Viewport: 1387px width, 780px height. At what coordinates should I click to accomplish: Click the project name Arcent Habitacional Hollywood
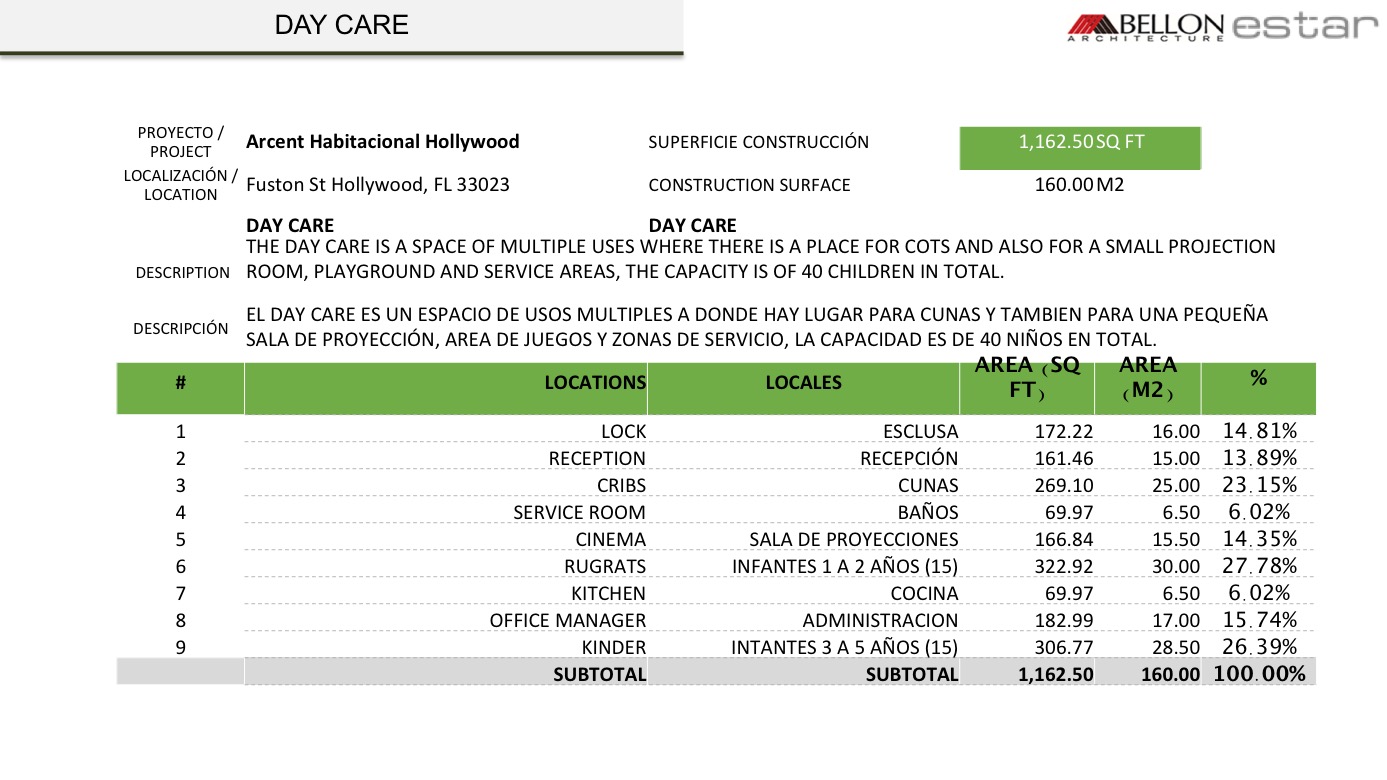click(383, 142)
